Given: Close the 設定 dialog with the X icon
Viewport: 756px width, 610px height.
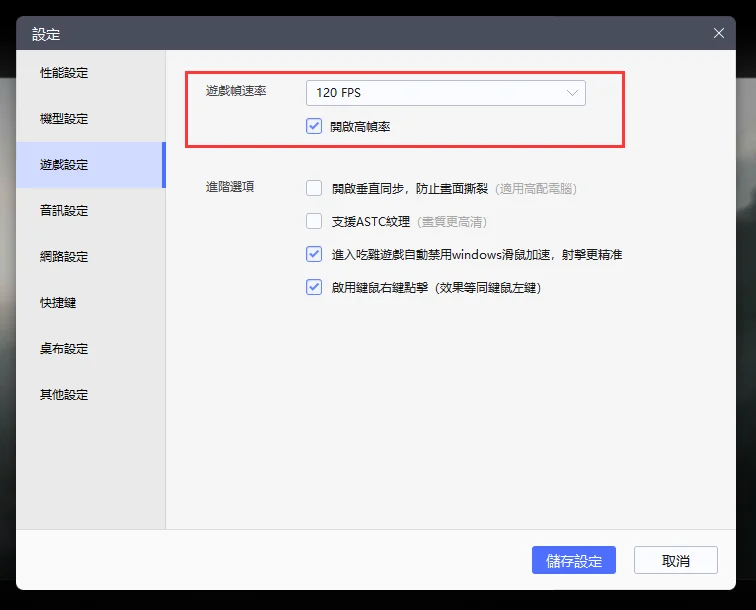Looking at the screenshot, I should tap(719, 33).
